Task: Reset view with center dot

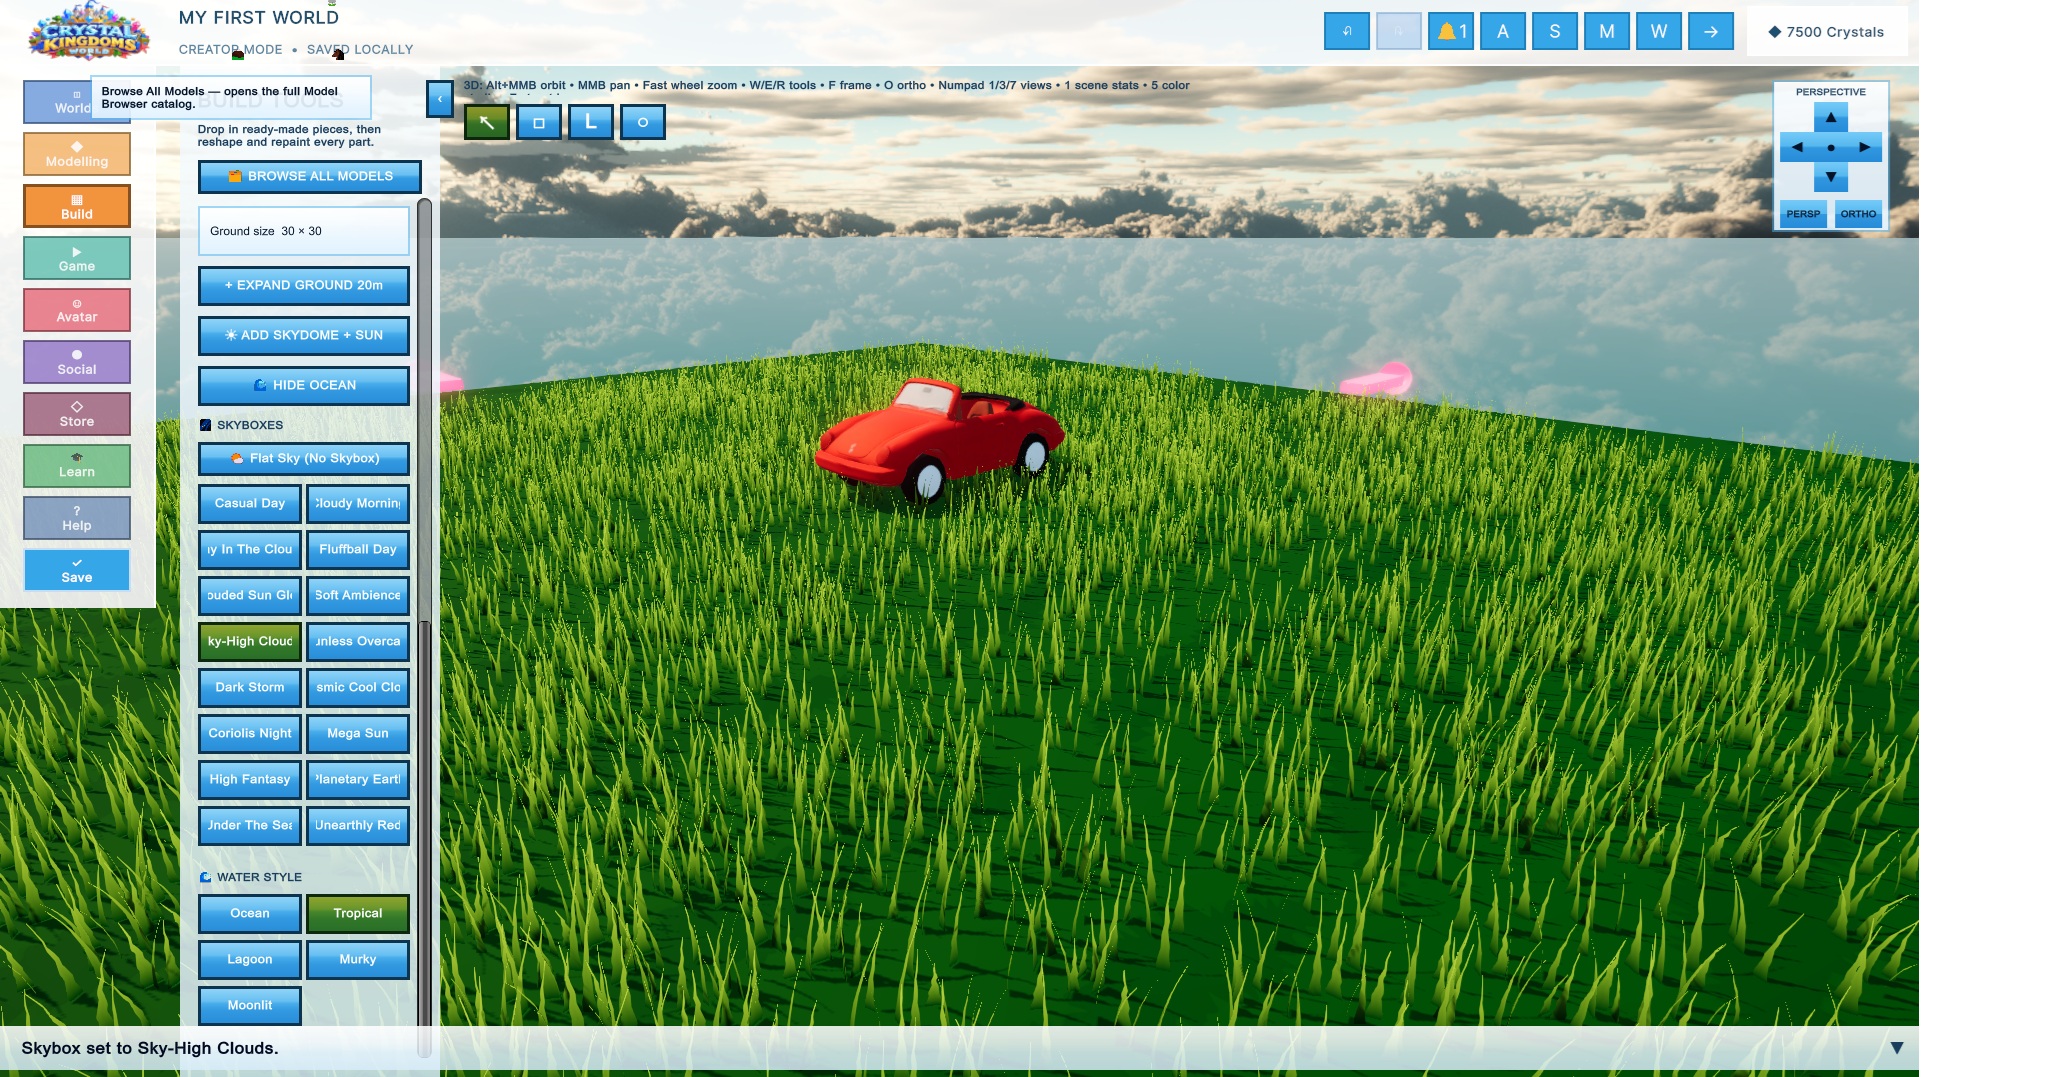Action: coord(1831,147)
